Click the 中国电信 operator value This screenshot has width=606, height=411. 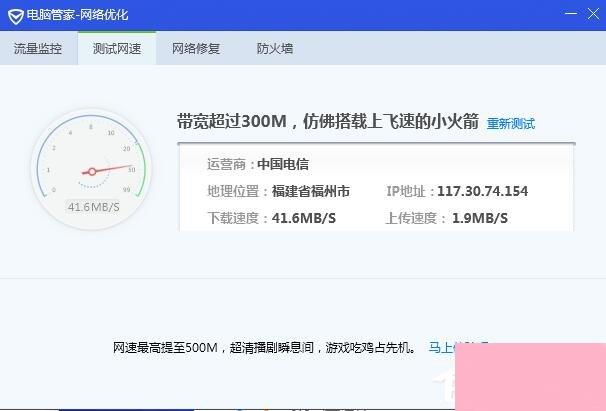click(283, 164)
